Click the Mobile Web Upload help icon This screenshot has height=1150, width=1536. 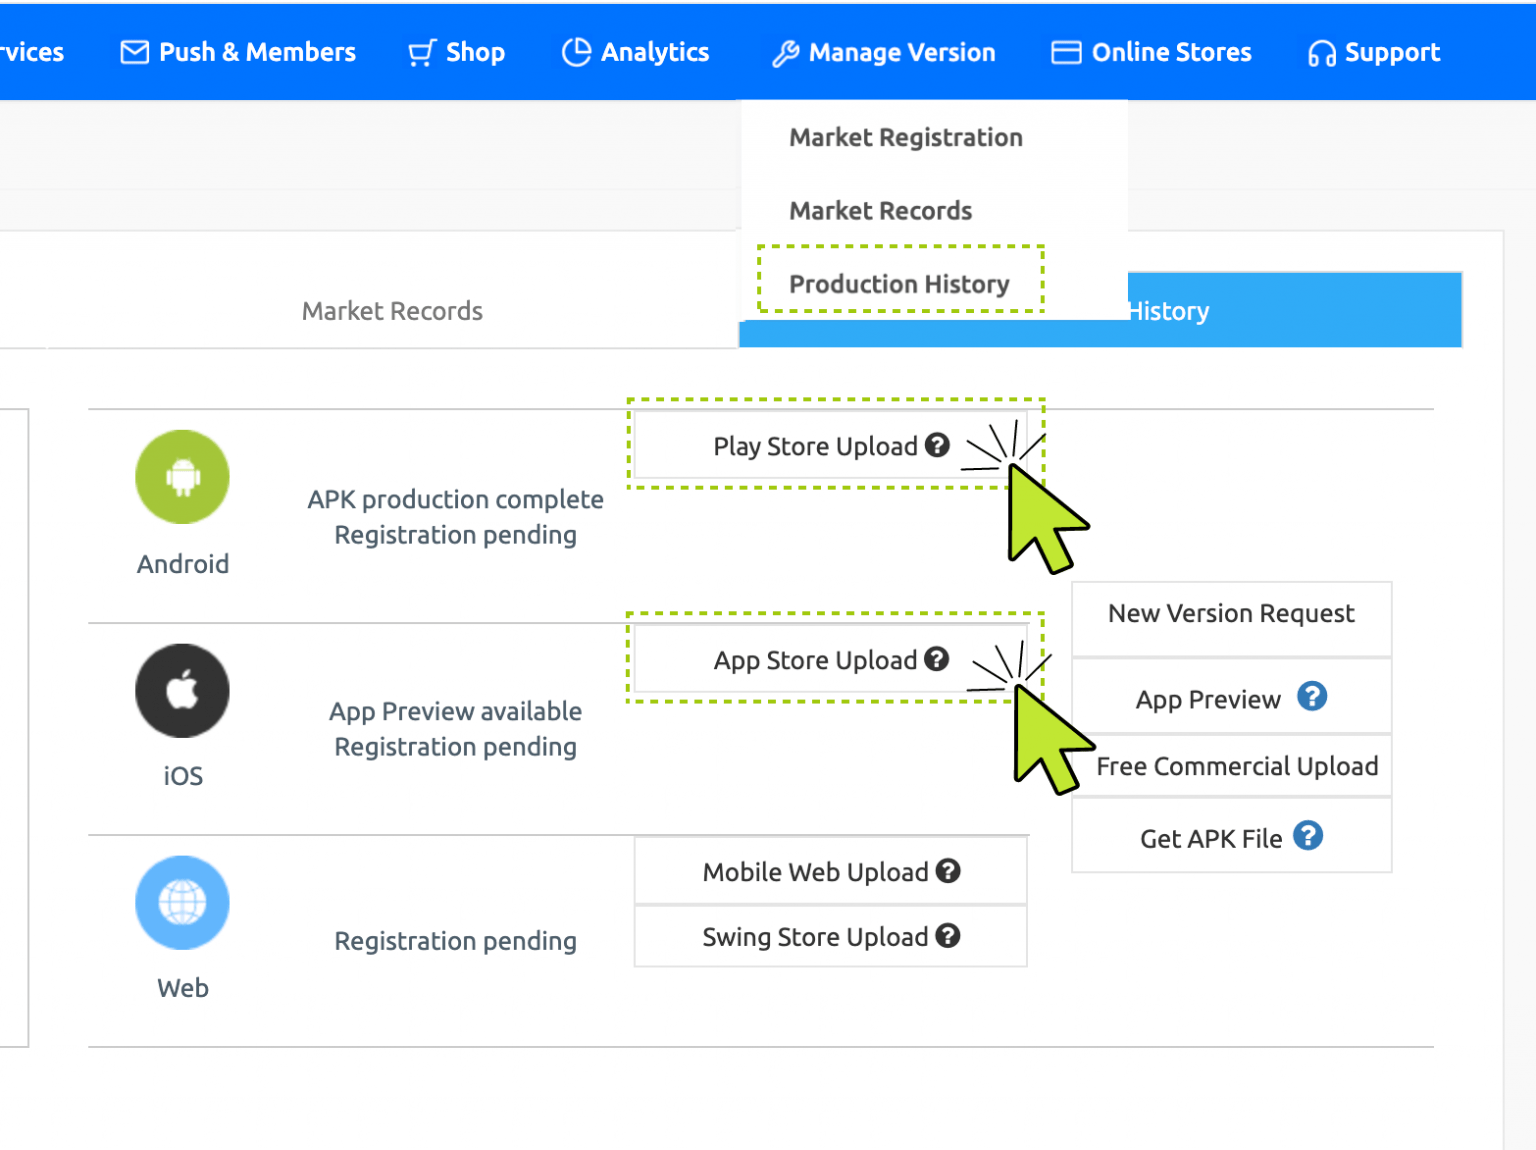click(948, 871)
